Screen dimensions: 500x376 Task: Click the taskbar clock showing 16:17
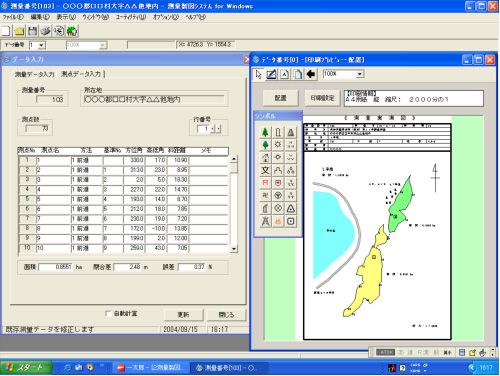click(x=486, y=368)
